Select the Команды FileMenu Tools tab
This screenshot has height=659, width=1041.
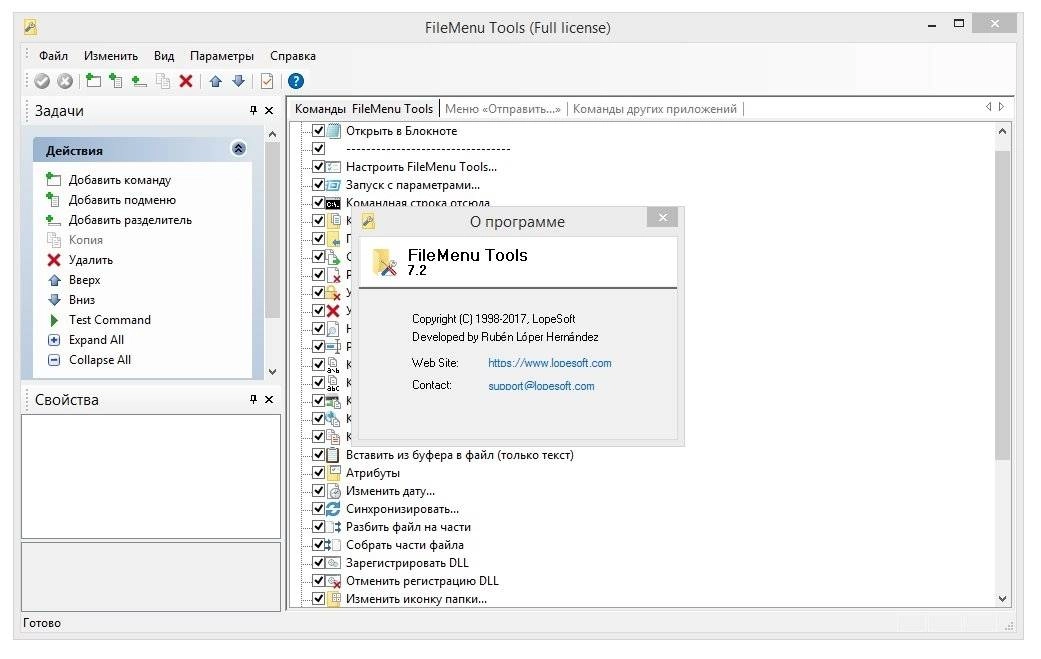(364, 109)
